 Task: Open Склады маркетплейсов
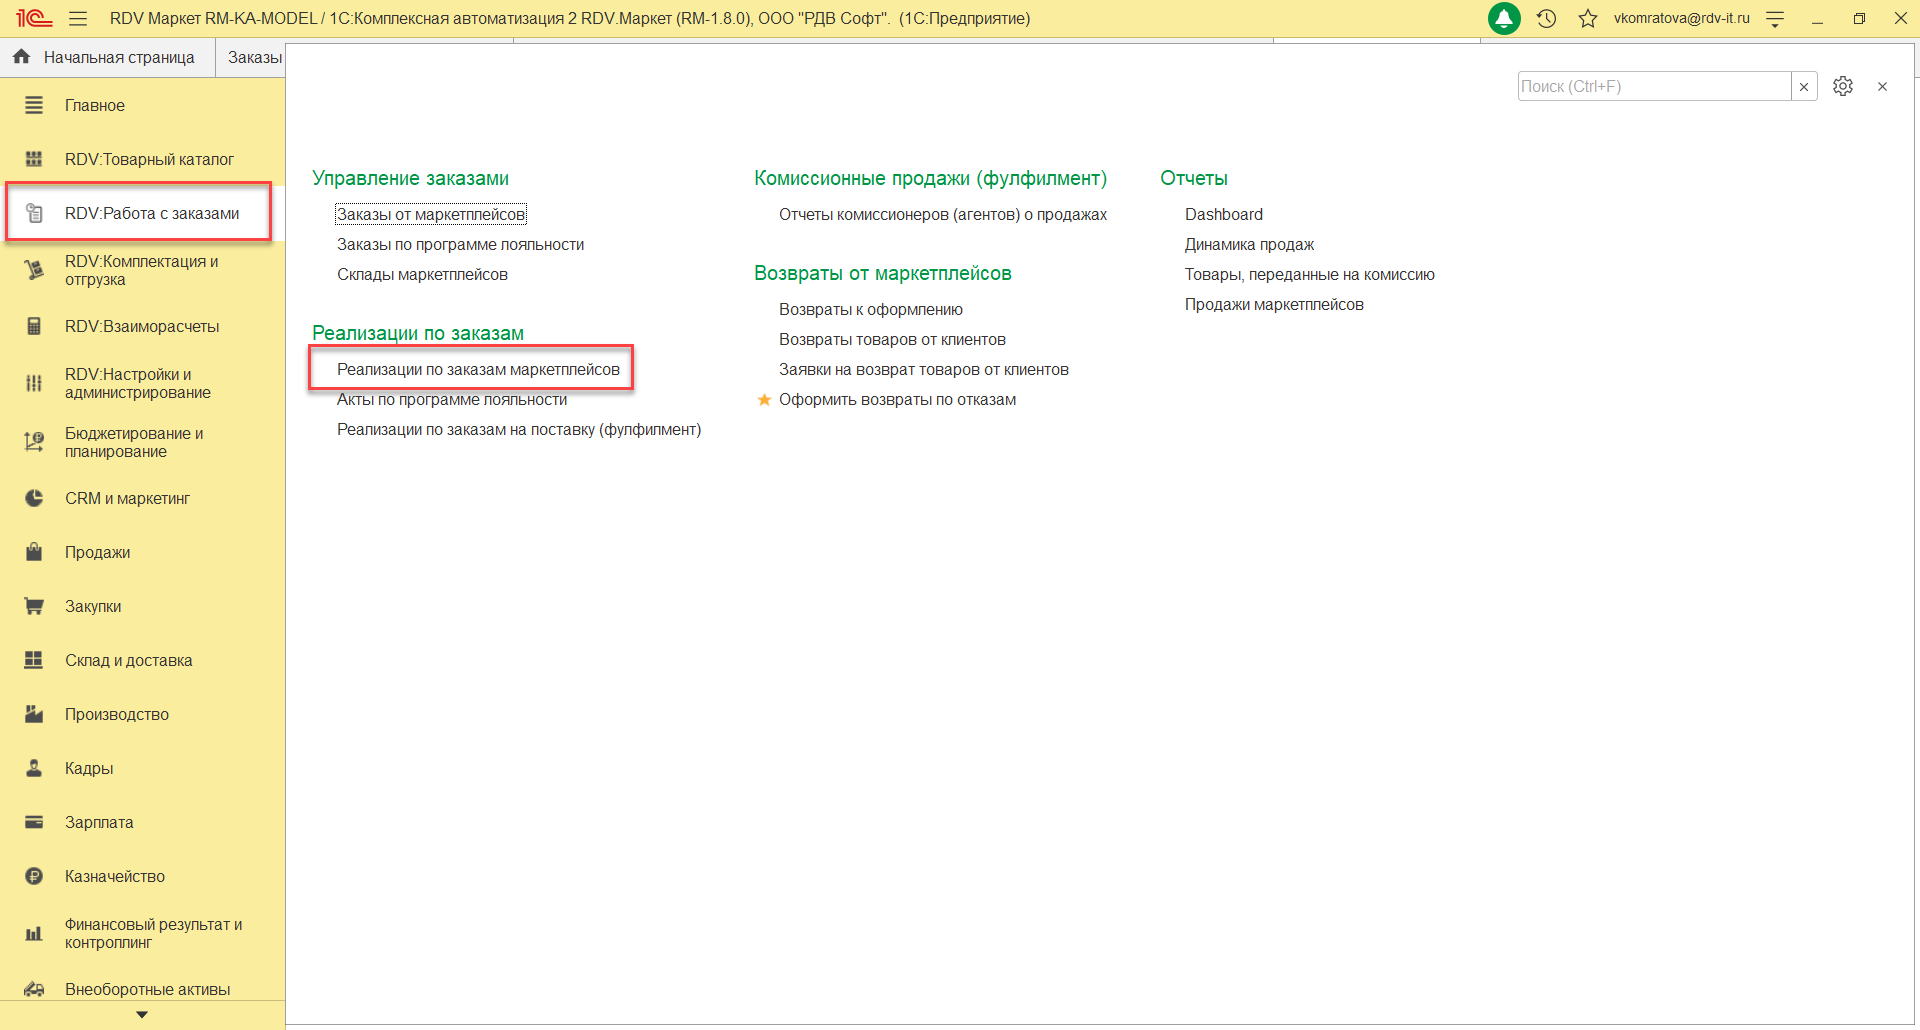click(422, 274)
